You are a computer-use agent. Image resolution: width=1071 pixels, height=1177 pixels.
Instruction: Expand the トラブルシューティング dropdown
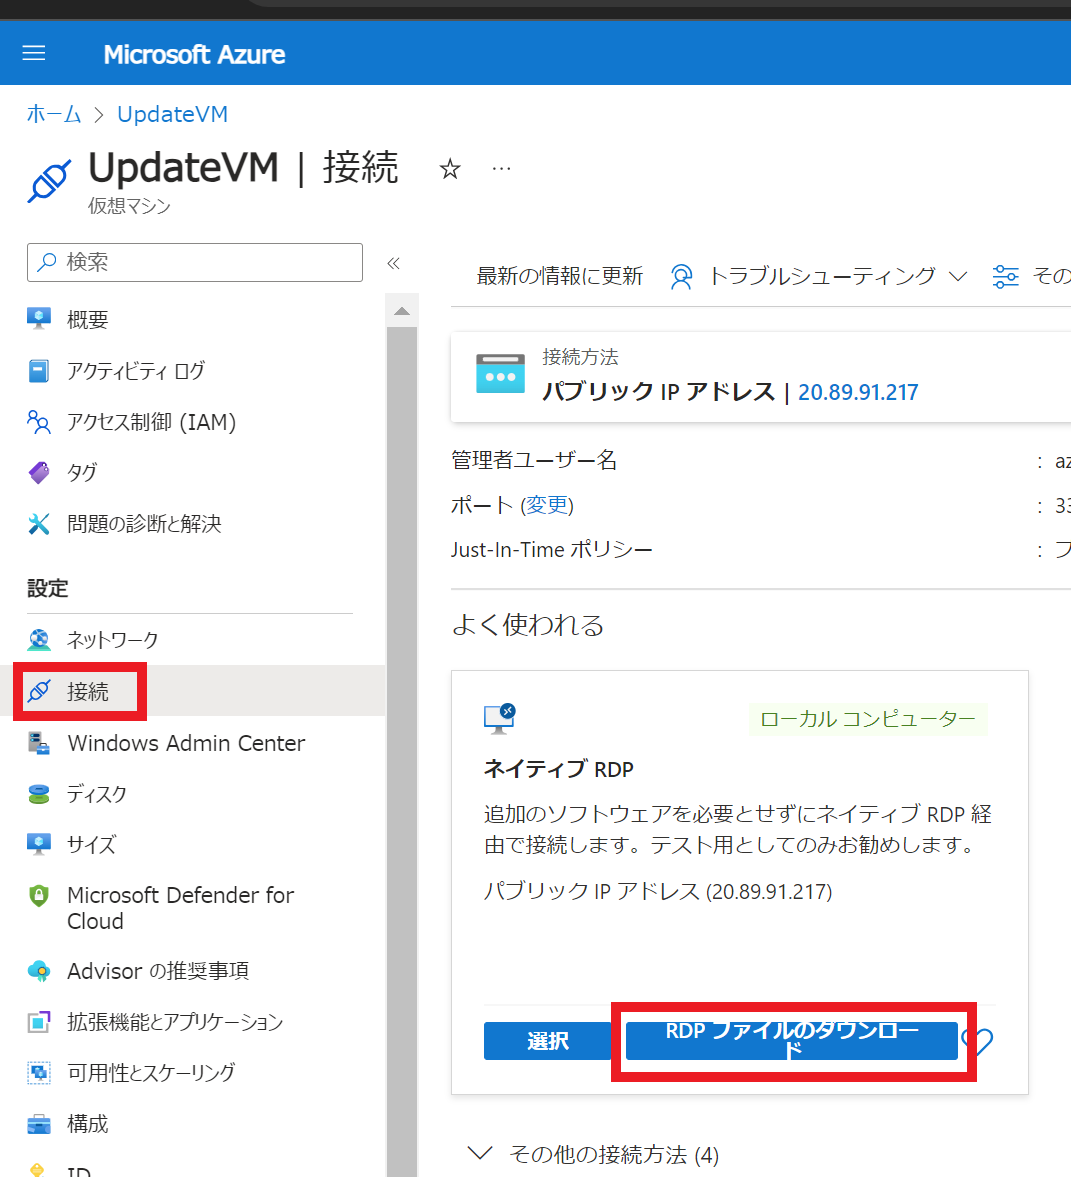(x=837, y=276)
